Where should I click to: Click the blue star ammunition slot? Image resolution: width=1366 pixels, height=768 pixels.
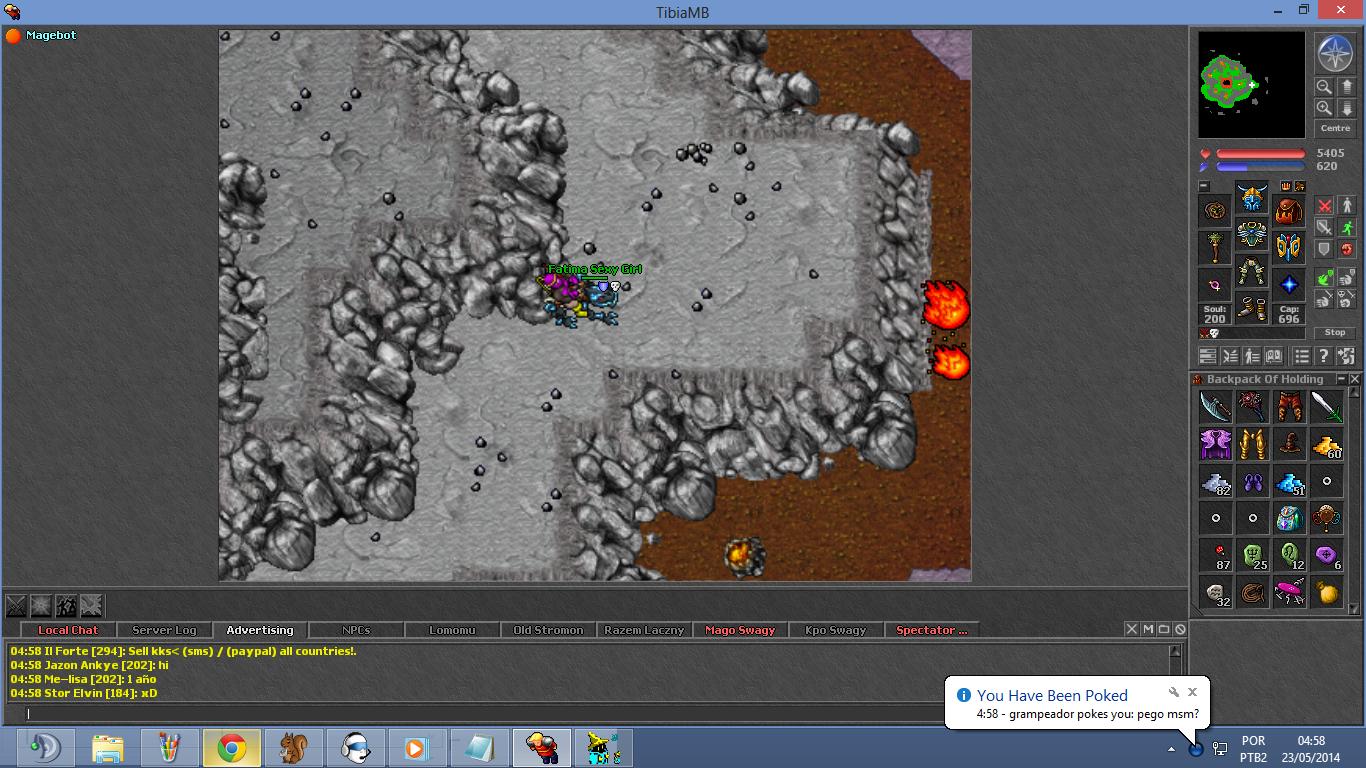pos(1289,285)
